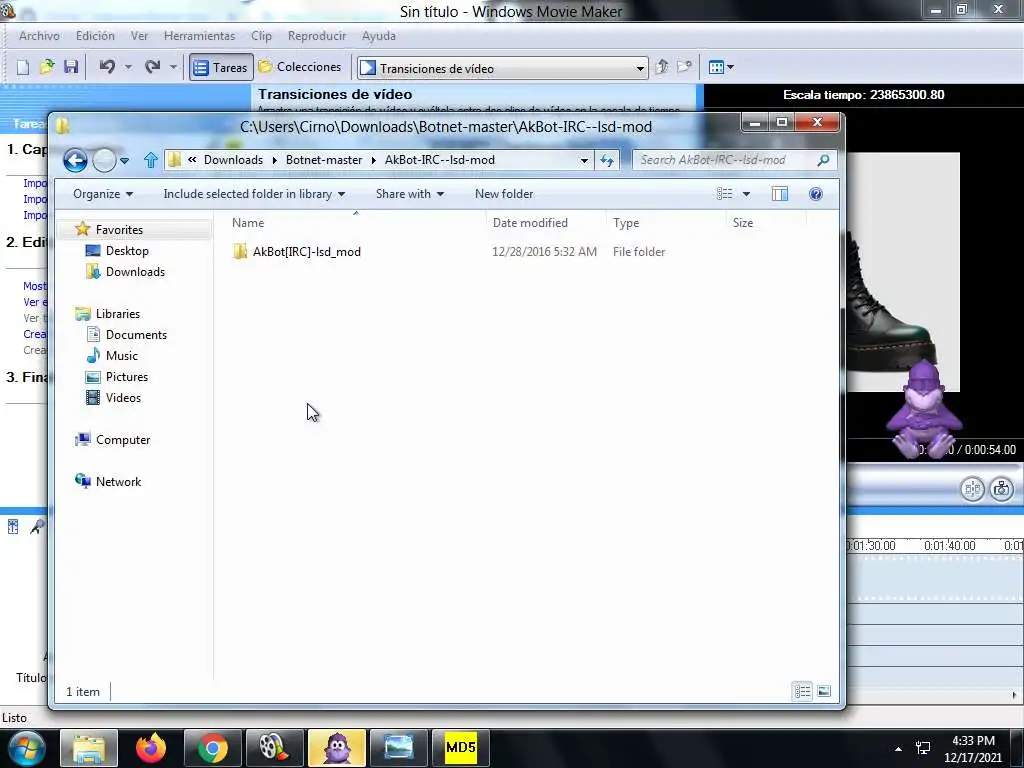
Task: Toggle the Tareas pane button
Action: [x=221, y=67]
